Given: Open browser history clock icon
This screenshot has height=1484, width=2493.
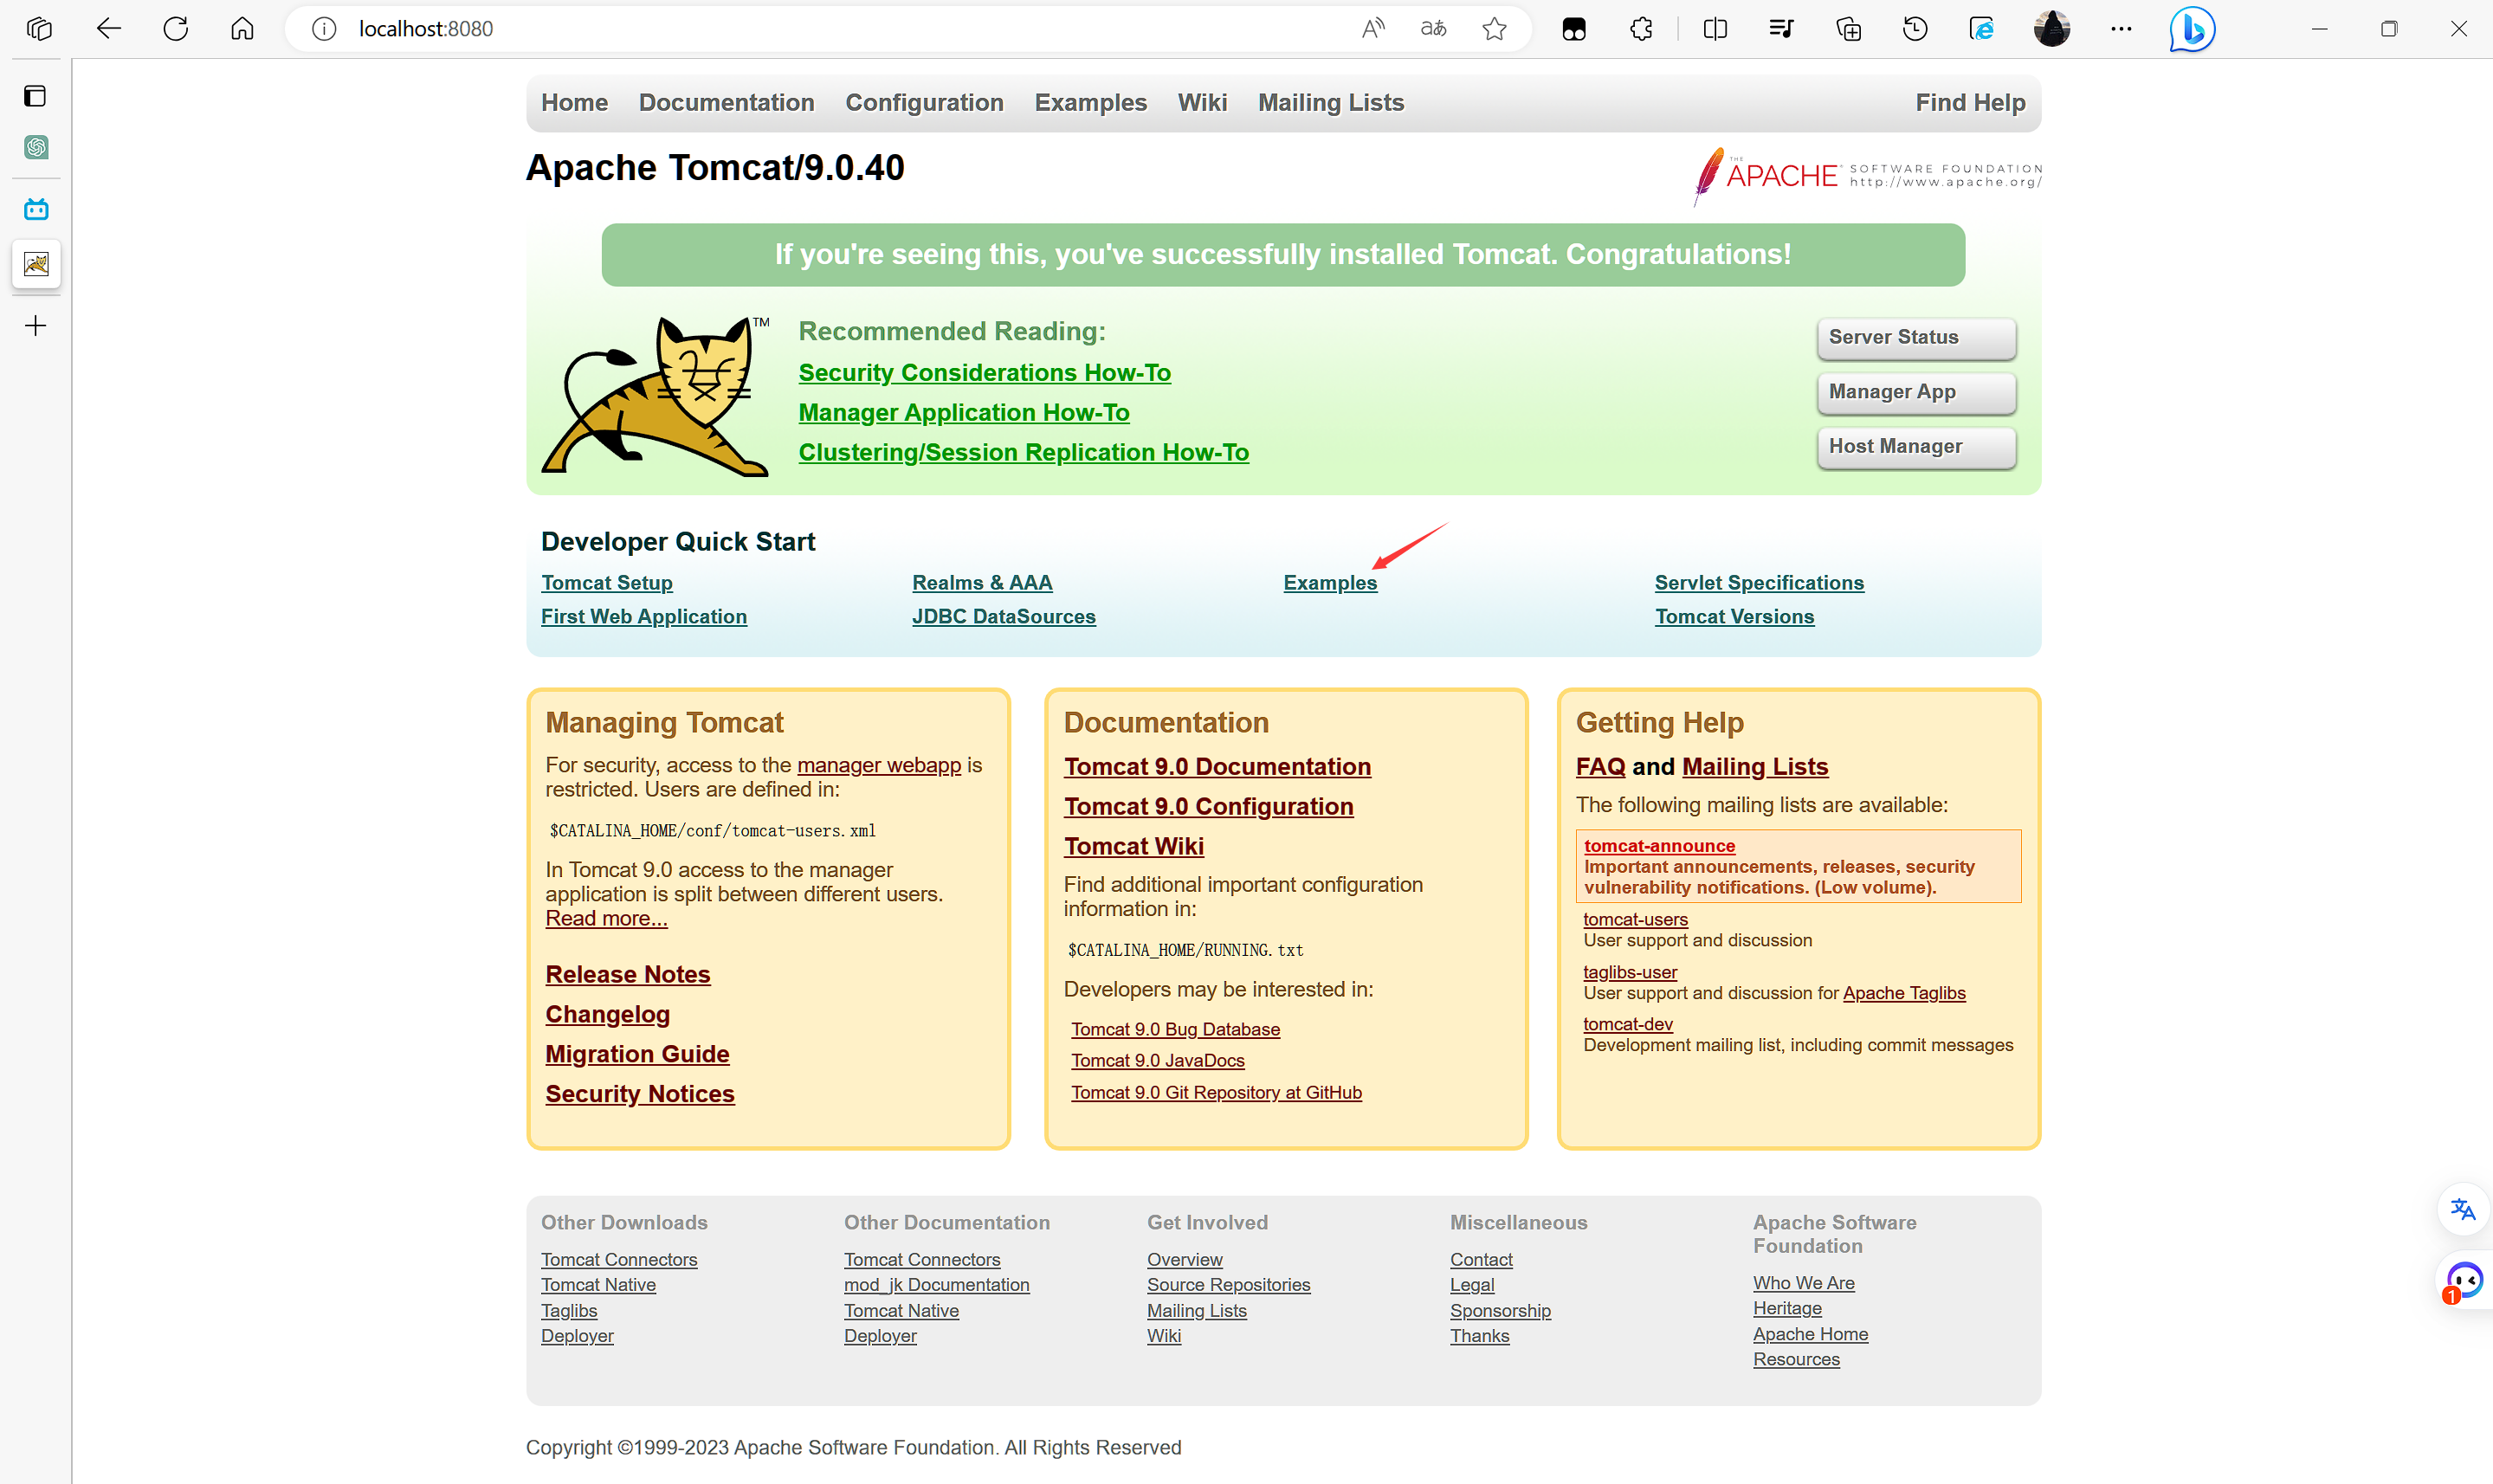Looking at the screenshot, I should point(1915,29).
